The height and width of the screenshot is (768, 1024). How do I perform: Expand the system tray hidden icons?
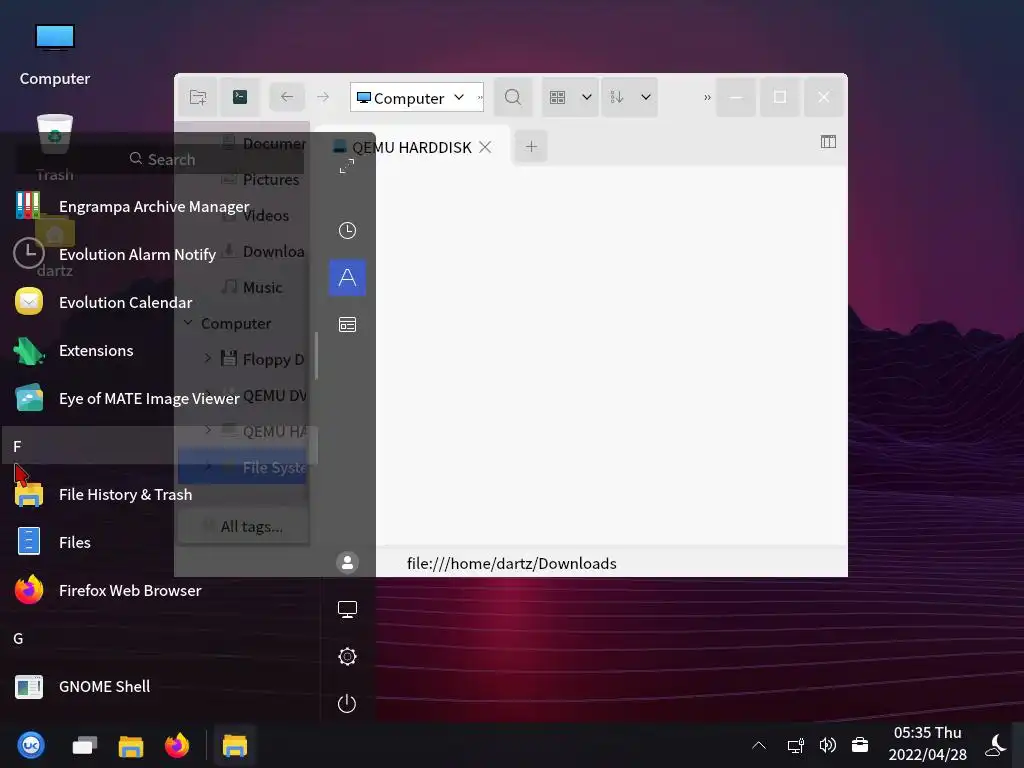point(759,744)
